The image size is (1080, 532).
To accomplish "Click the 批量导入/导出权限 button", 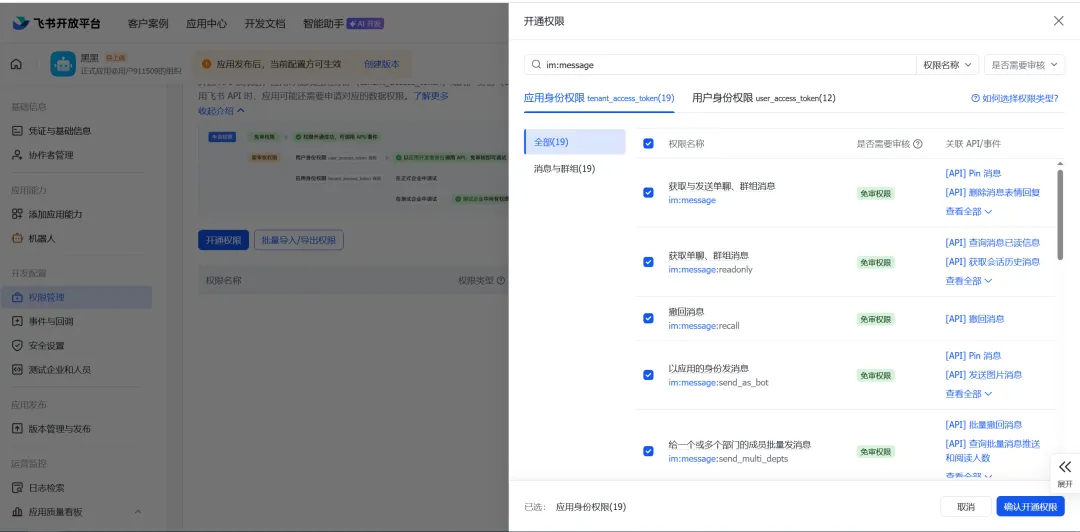I will 299,240.
